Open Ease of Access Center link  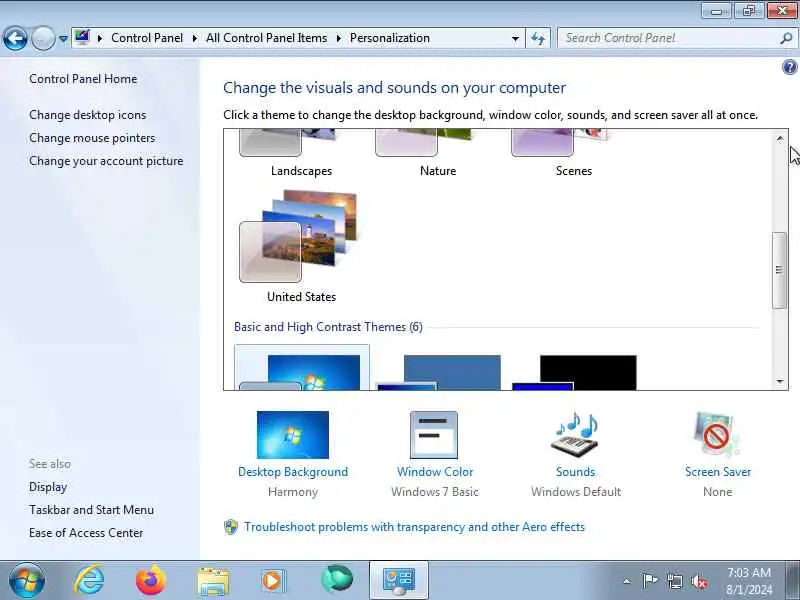[86, 533]
